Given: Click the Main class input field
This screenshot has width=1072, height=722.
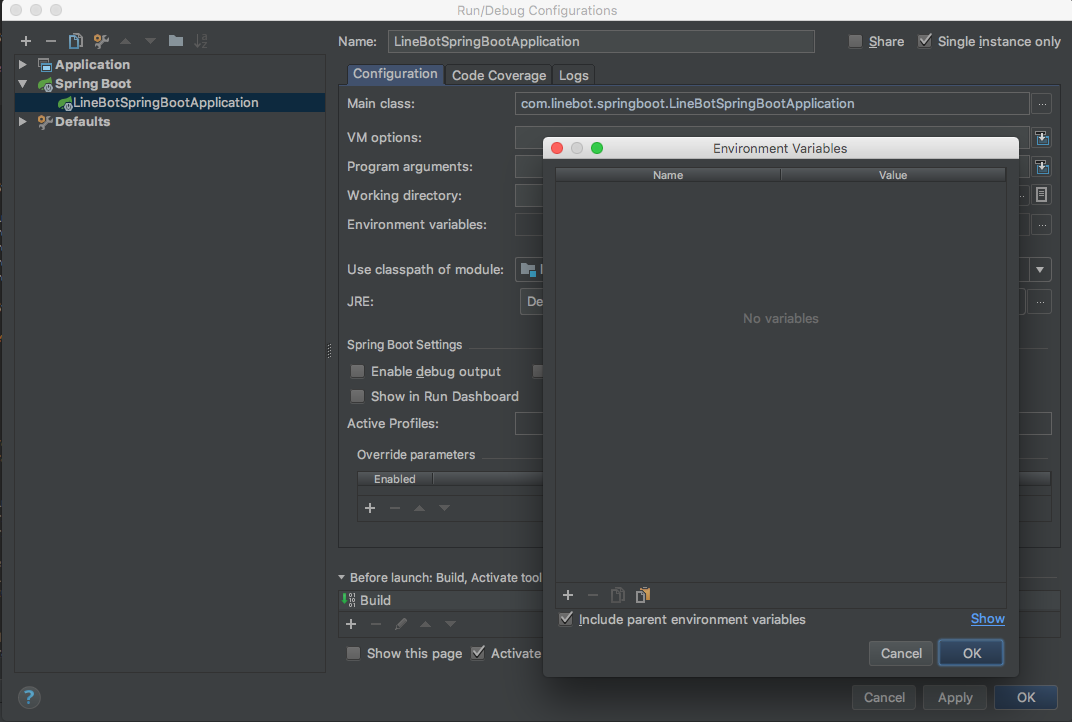Looking at the screenshot, I should click(x=772, y=104).
